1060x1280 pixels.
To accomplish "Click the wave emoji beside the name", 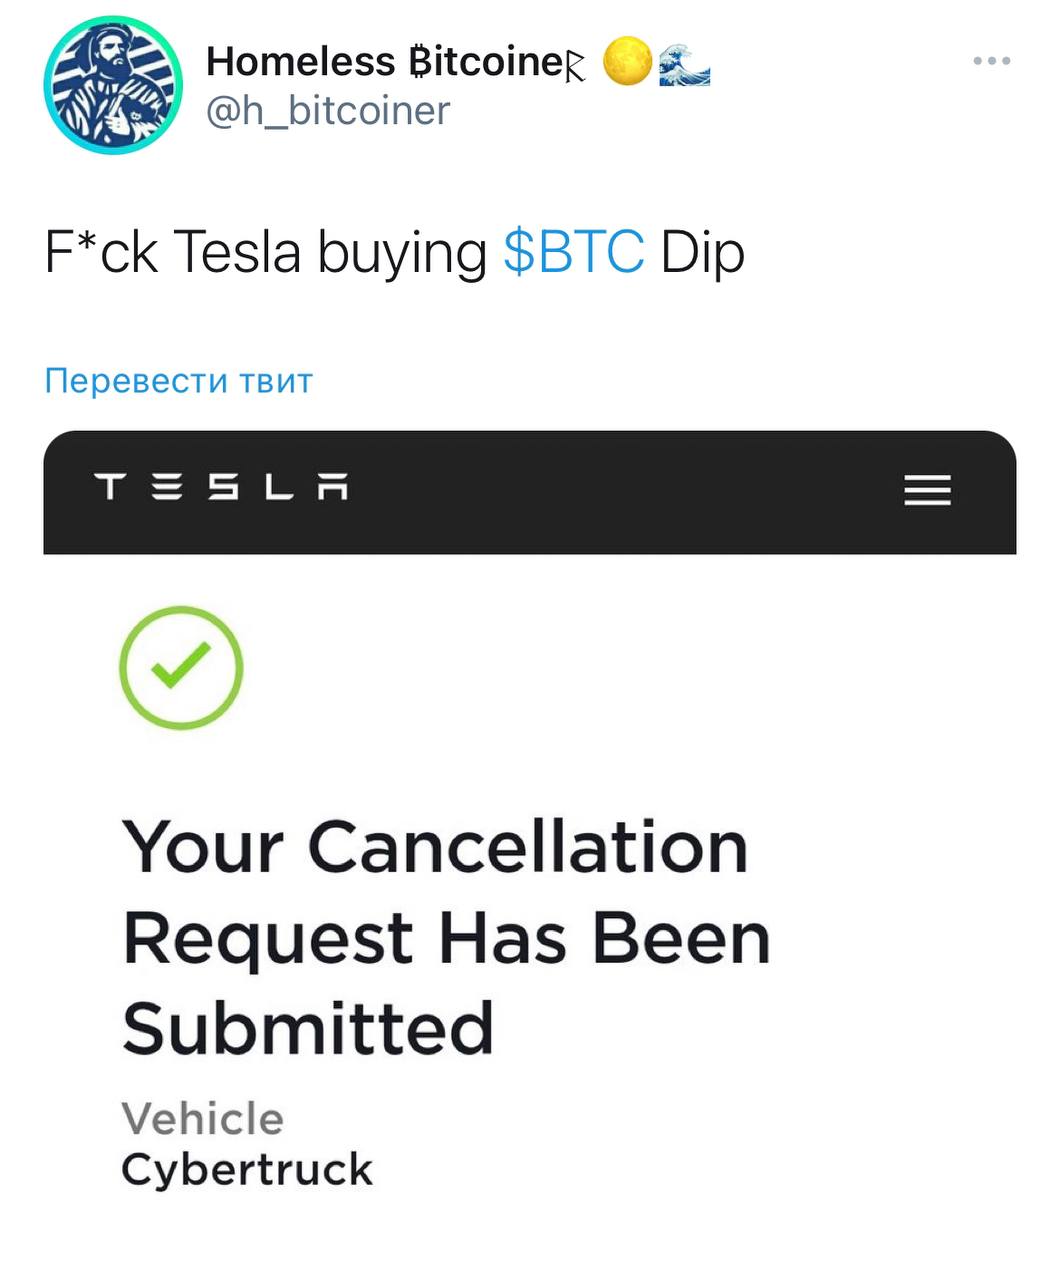I will point(685,62).
